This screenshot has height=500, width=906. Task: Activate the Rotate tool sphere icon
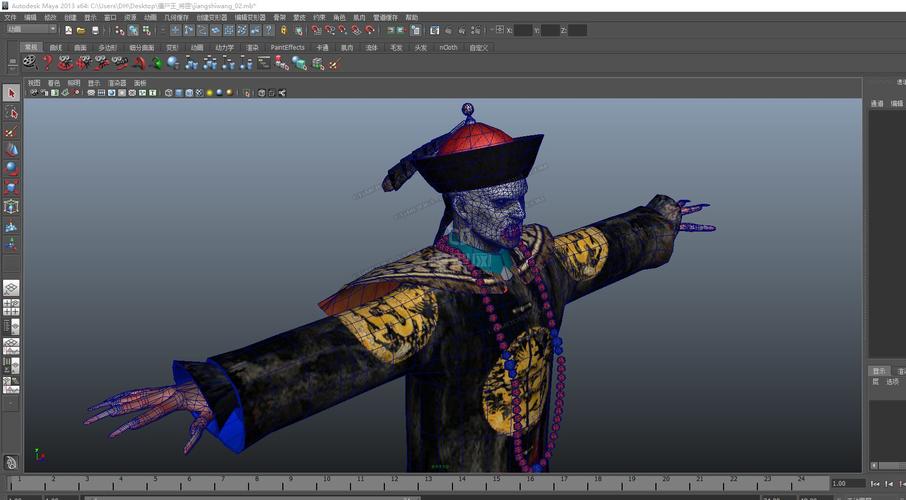point(11,169)
